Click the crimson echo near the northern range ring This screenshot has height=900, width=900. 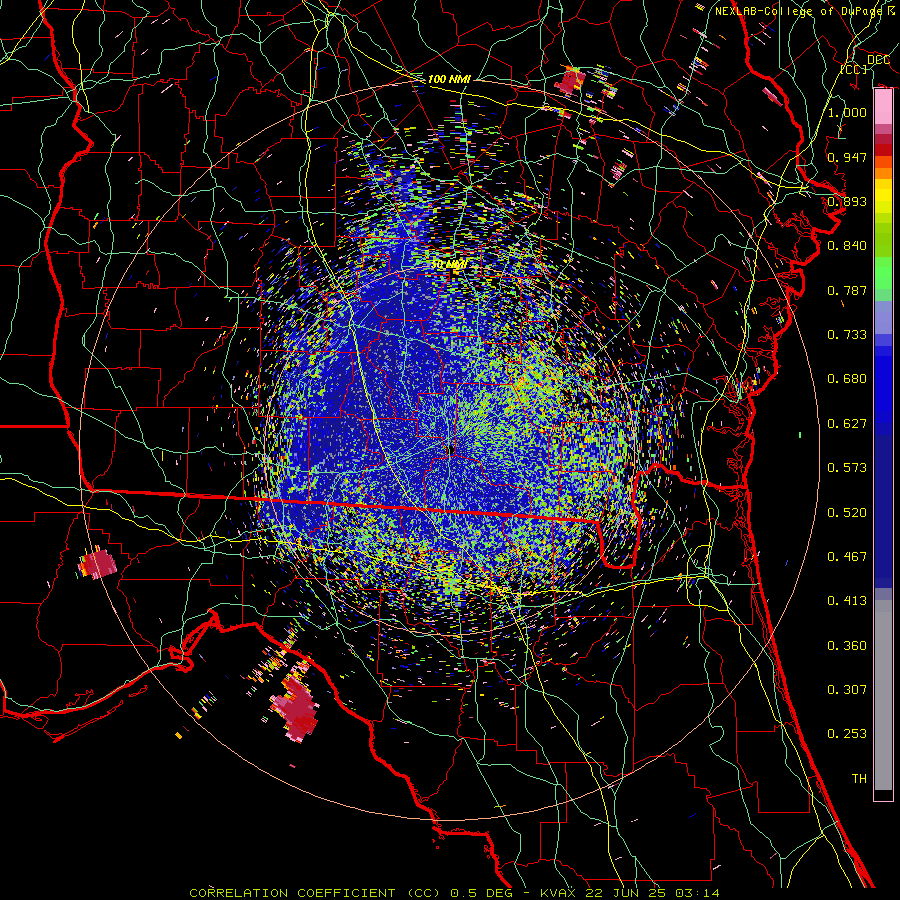point(571,82)
